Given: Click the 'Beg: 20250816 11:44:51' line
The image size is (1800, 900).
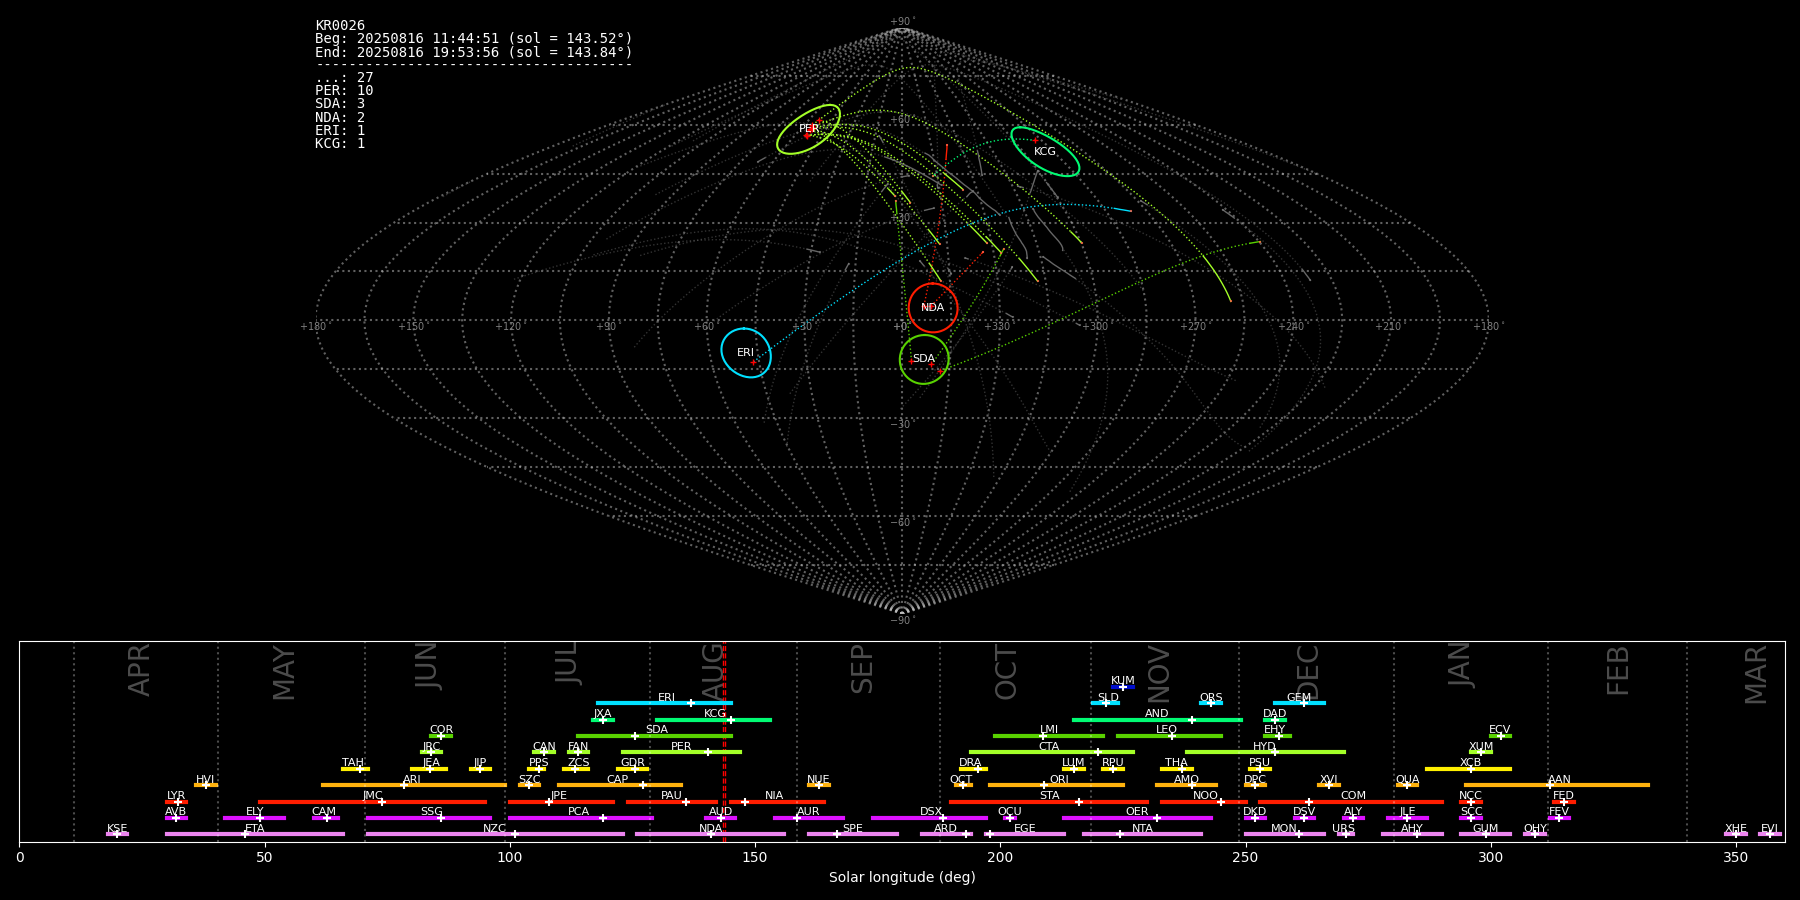Looking at the screenshot, I should click(x=474, y=39).
